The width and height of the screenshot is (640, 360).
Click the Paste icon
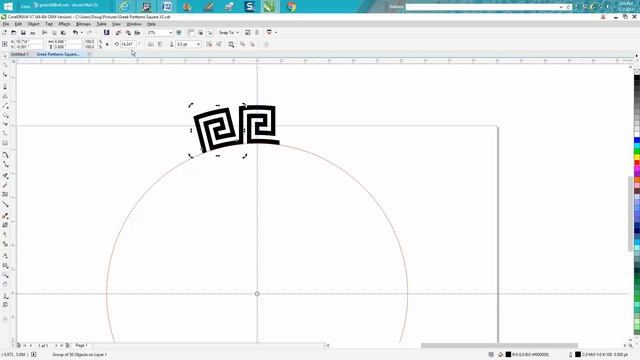pyautogui.click(x=63, y=33)
